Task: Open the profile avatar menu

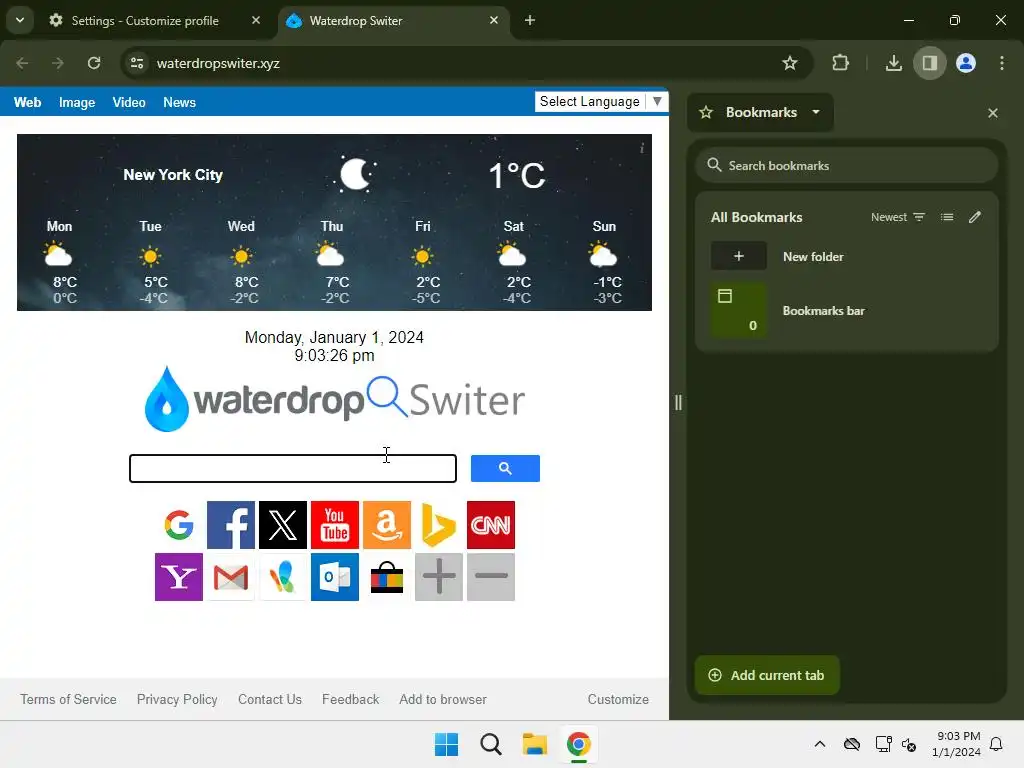Action: pyautogui.click(x=966, y=63)
